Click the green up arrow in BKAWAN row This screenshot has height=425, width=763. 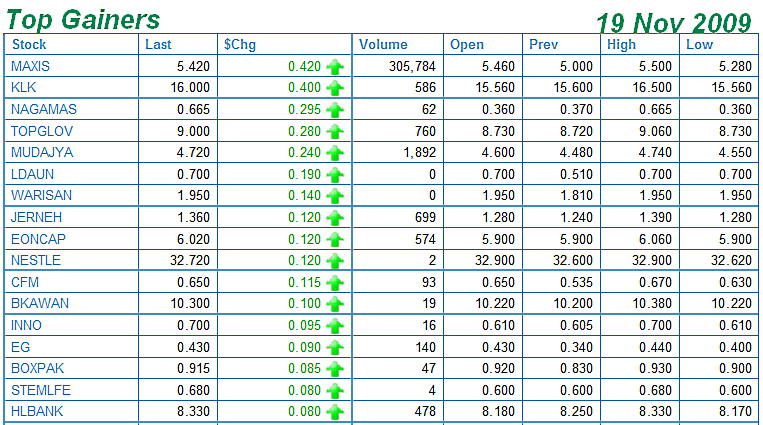[335, 304]
